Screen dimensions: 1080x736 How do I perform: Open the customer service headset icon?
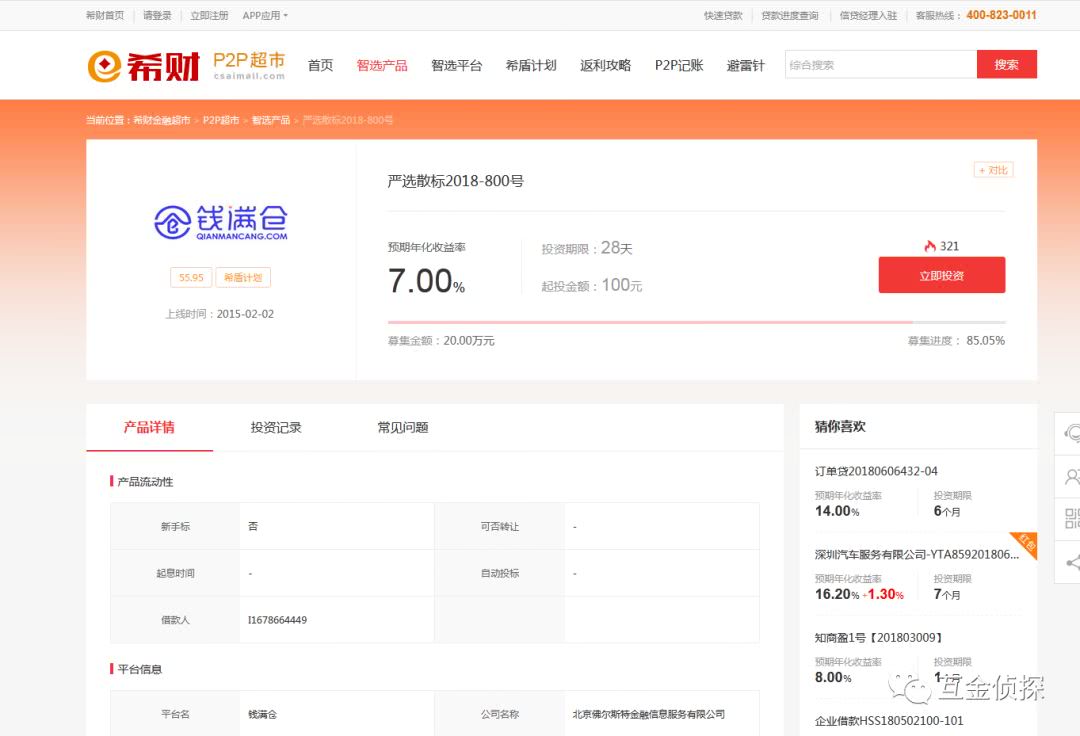1072,433
